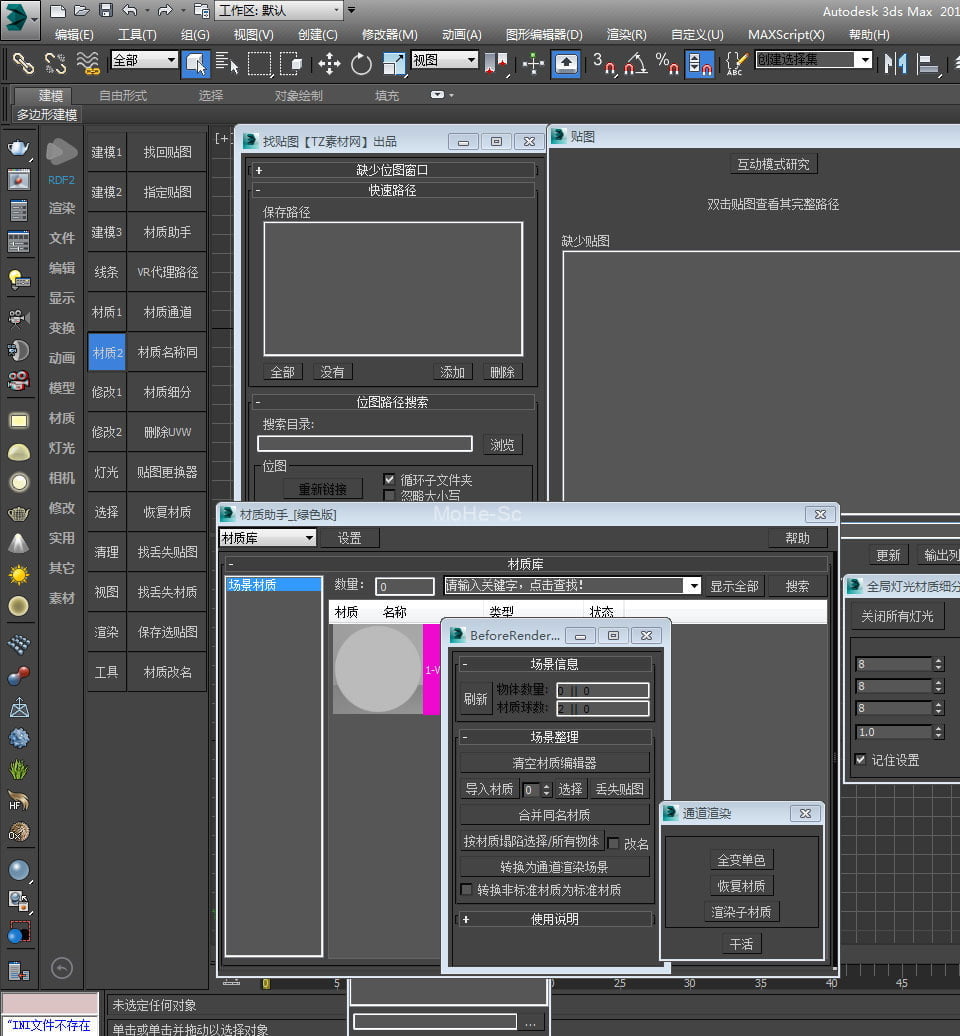Click the yellow sun light icon

[18, 575]
